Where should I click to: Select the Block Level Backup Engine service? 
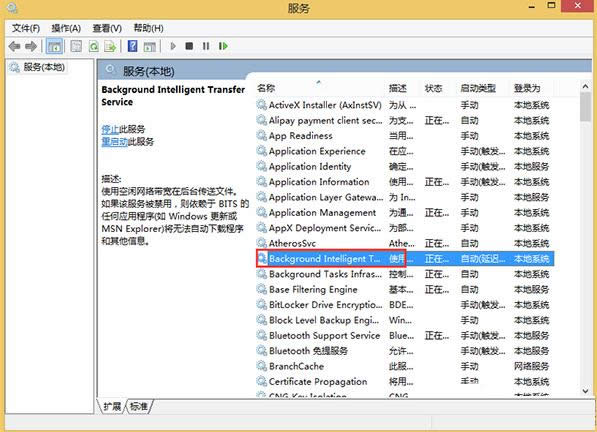point(405,320)
